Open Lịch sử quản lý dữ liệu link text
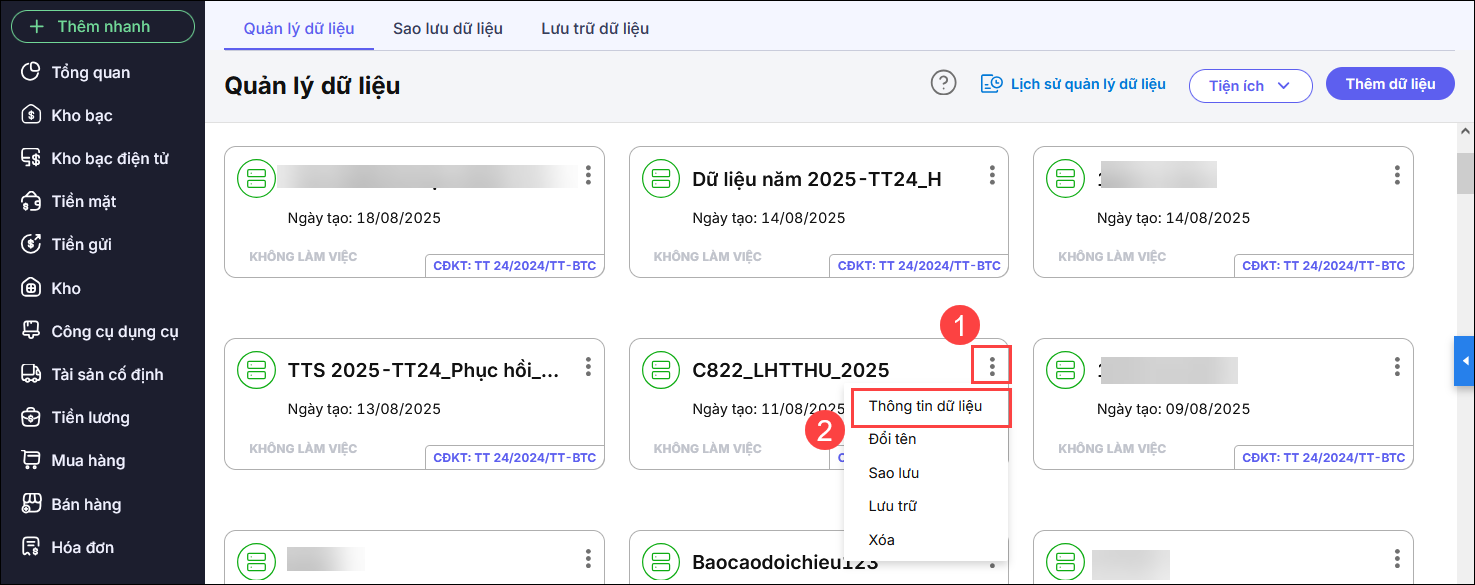Image resolution: width=1475 pixels, height=585 pixels. (x=1088, y=84)
